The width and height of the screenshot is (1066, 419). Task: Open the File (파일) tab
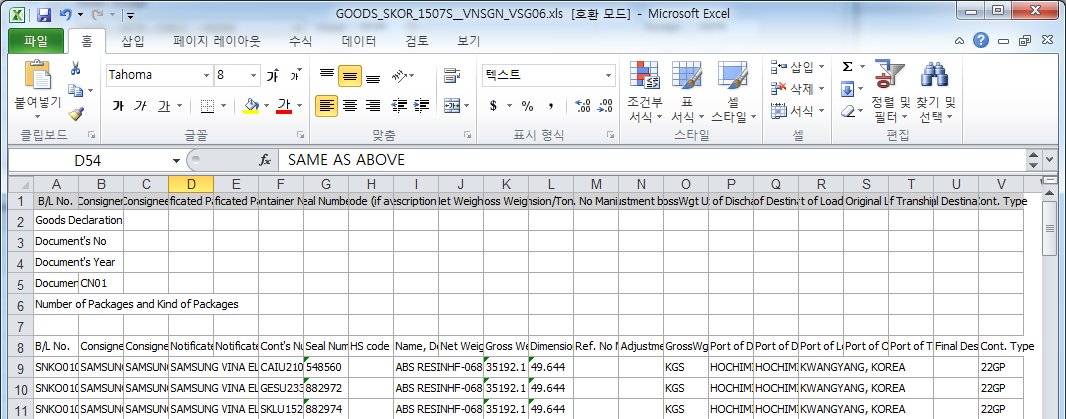pos(36,41)
